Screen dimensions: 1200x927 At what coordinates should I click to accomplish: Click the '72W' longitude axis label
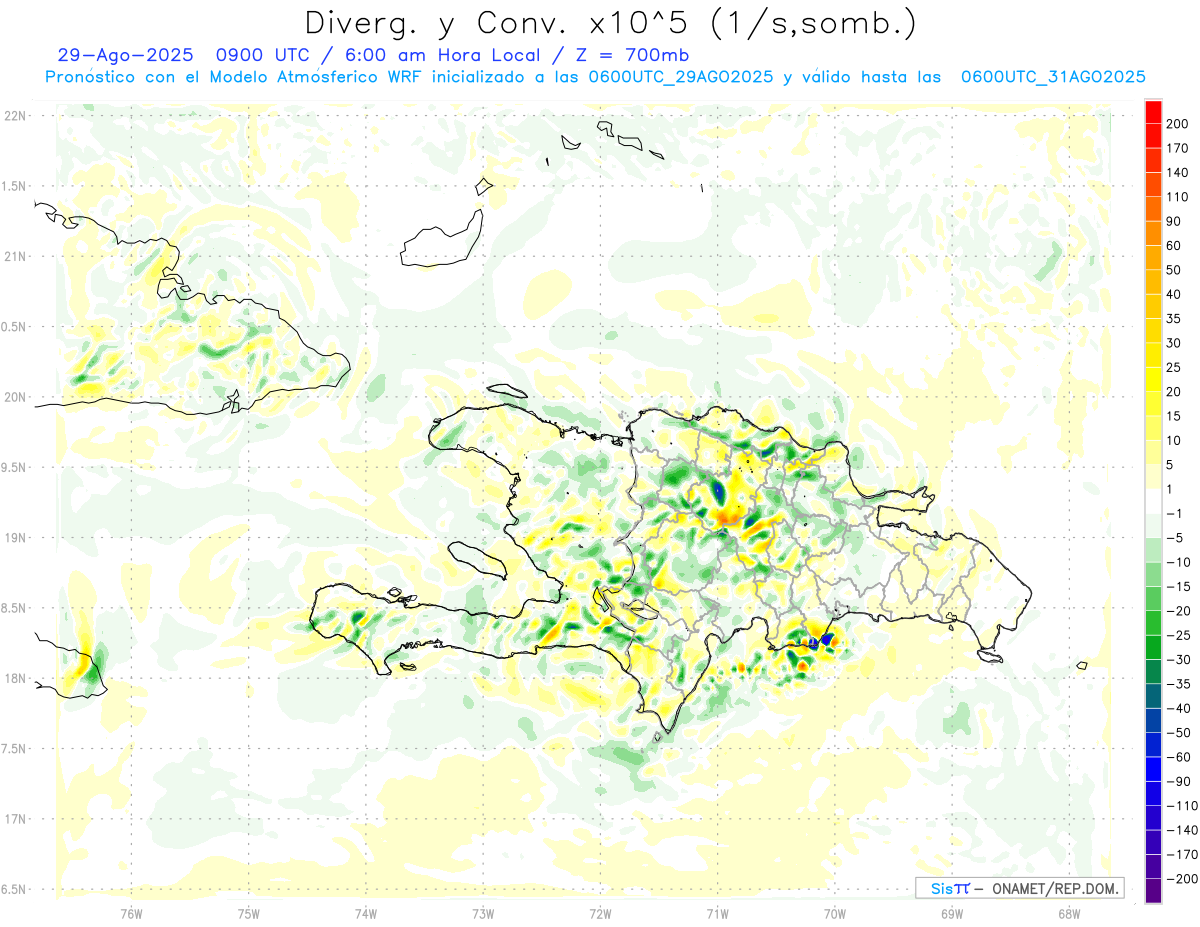tap(600, 913)
